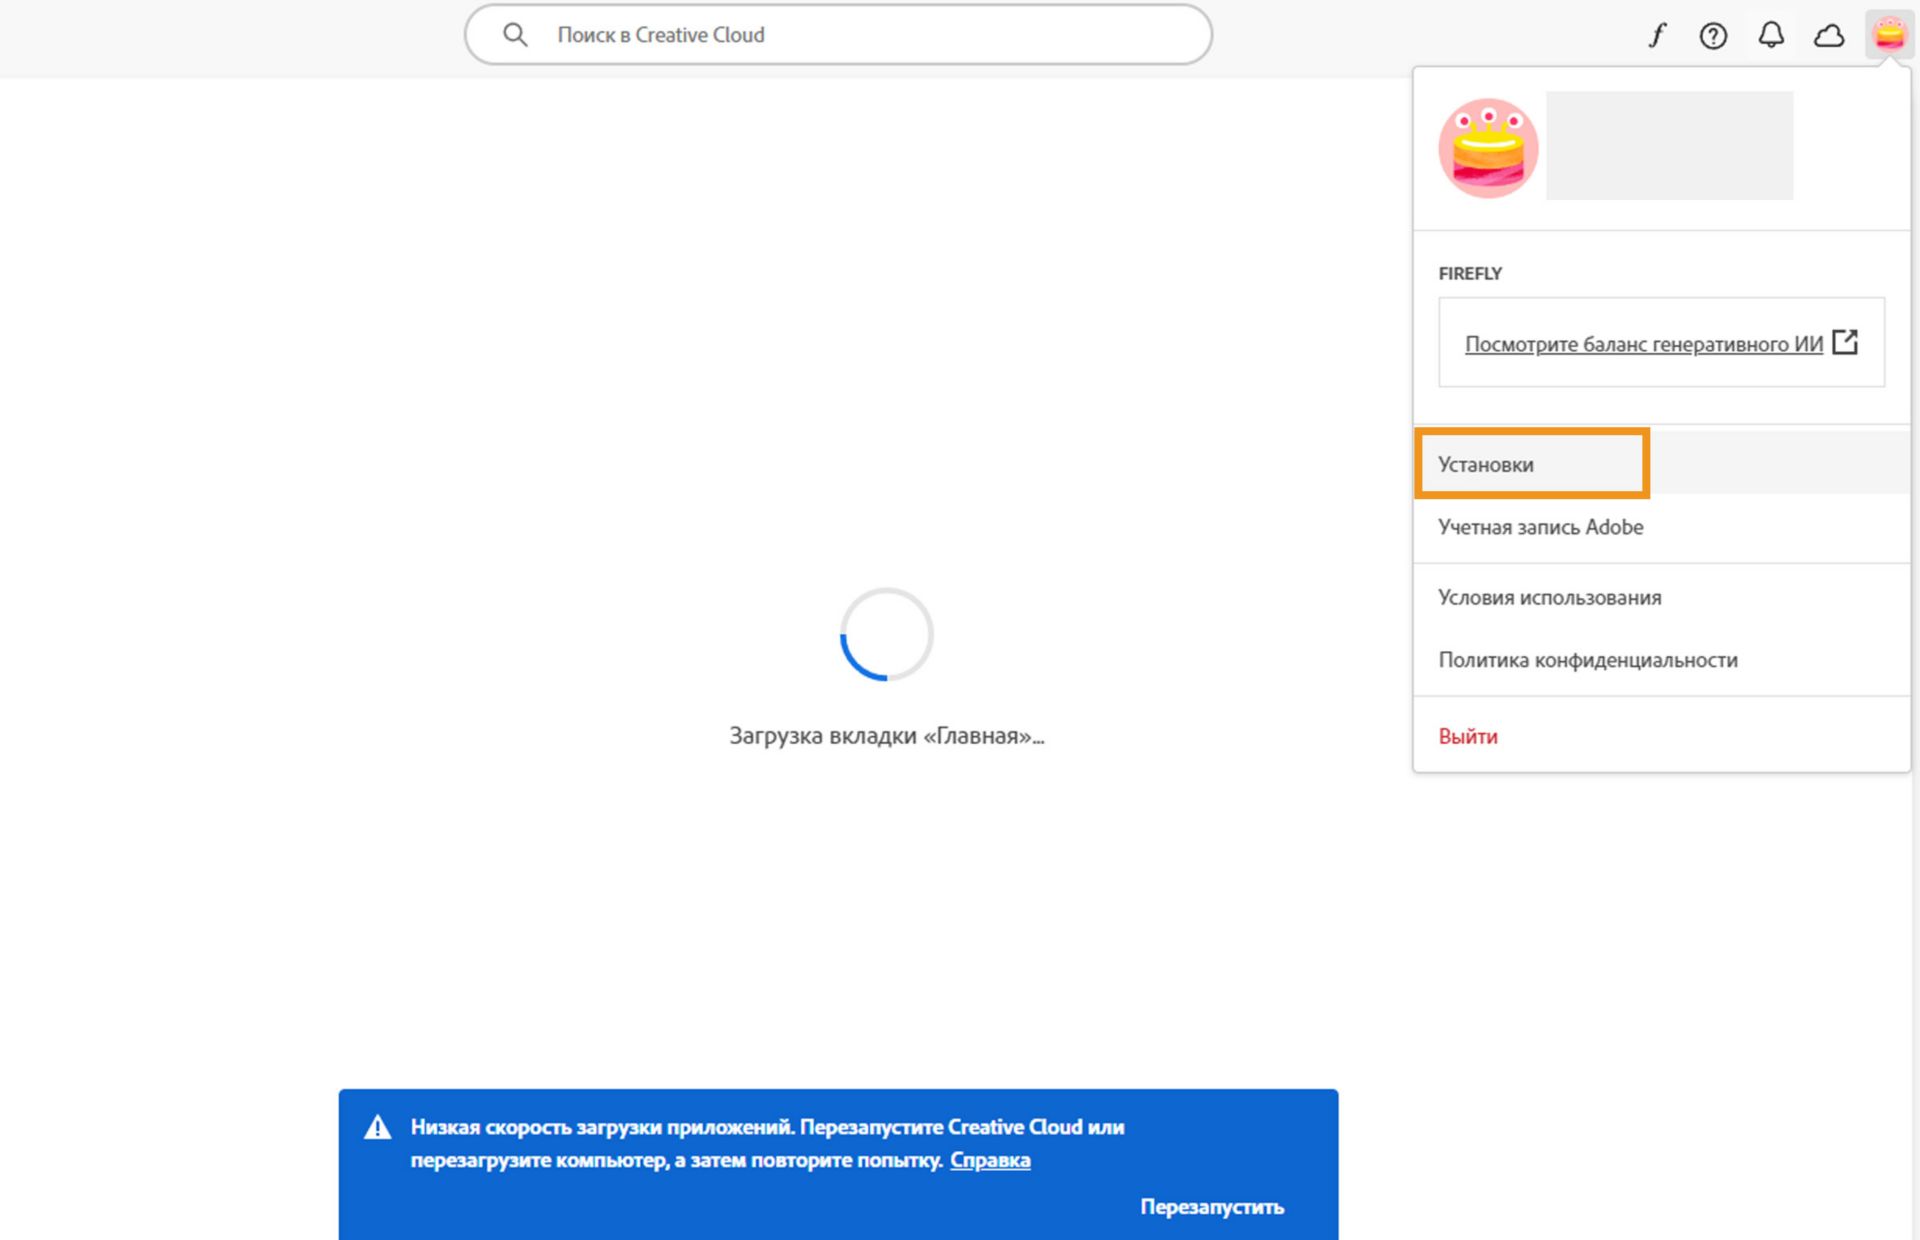Click the avatar thumbnail inside the account menu
Screen dimensions: 1920x1240
(x=1487, y=147)
